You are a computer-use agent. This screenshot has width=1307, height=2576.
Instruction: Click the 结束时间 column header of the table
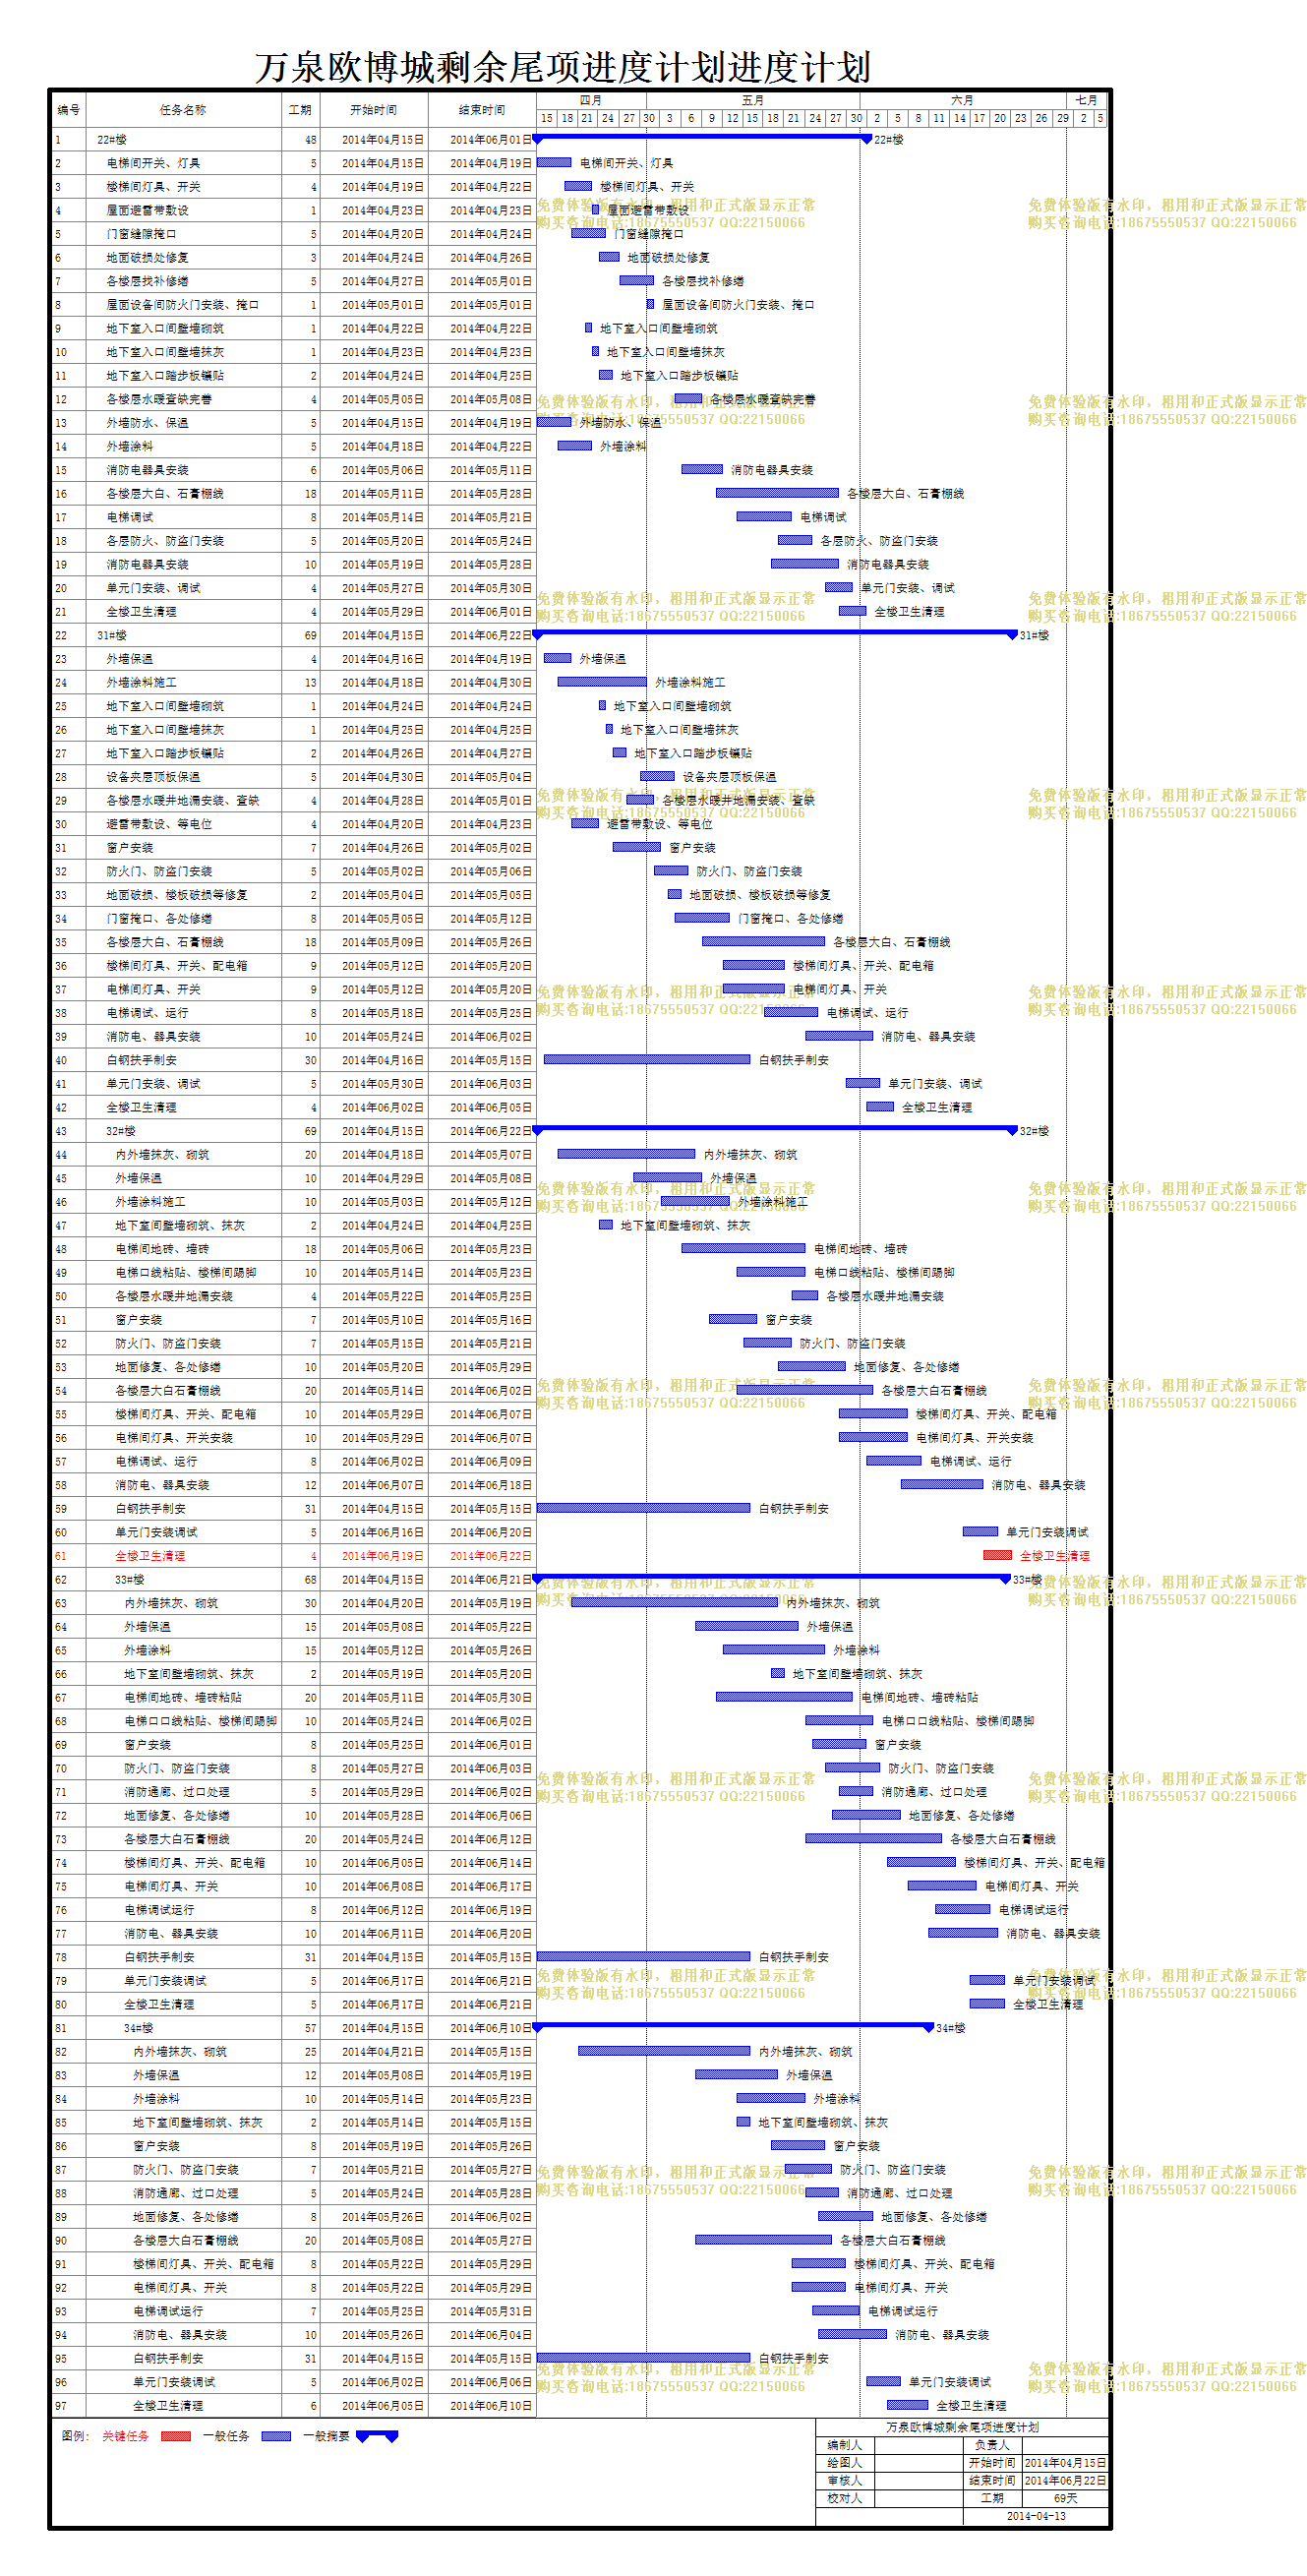pyautogui.click(x=482, y=110)
